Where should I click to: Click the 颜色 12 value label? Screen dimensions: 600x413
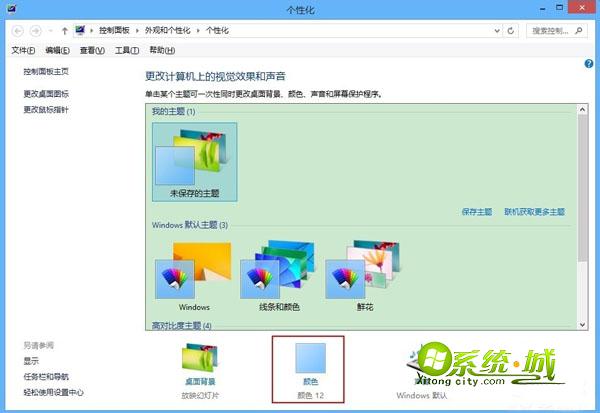point(310,395)
